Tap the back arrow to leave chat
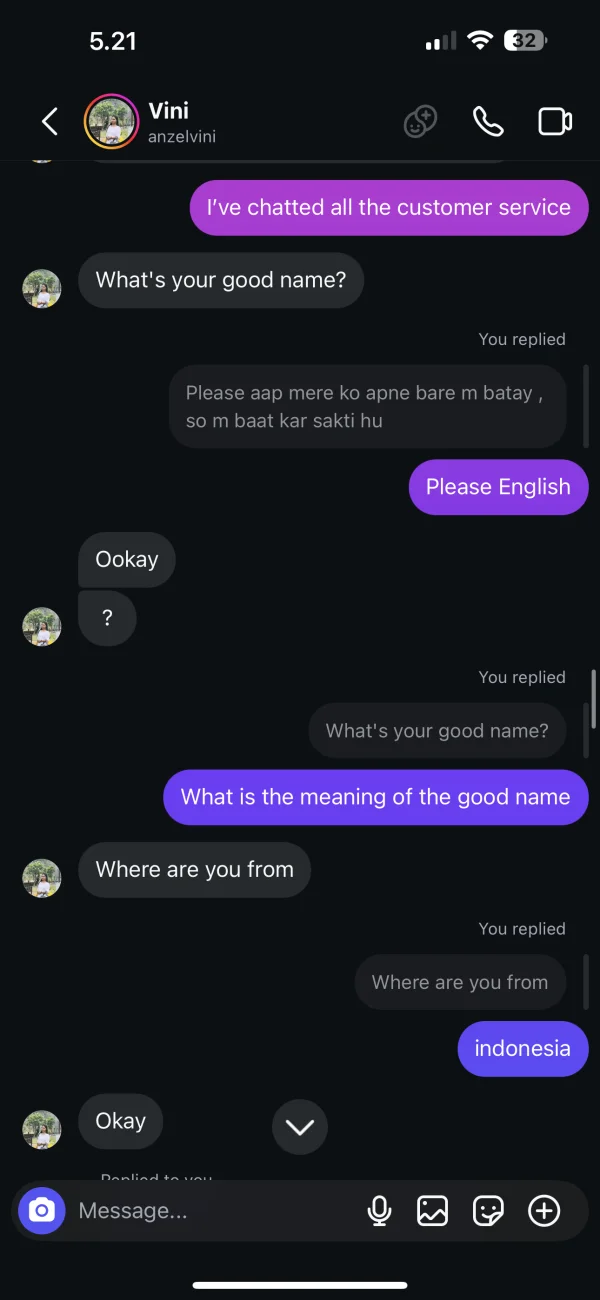The image size is (600, 1300). pos(49,122)
